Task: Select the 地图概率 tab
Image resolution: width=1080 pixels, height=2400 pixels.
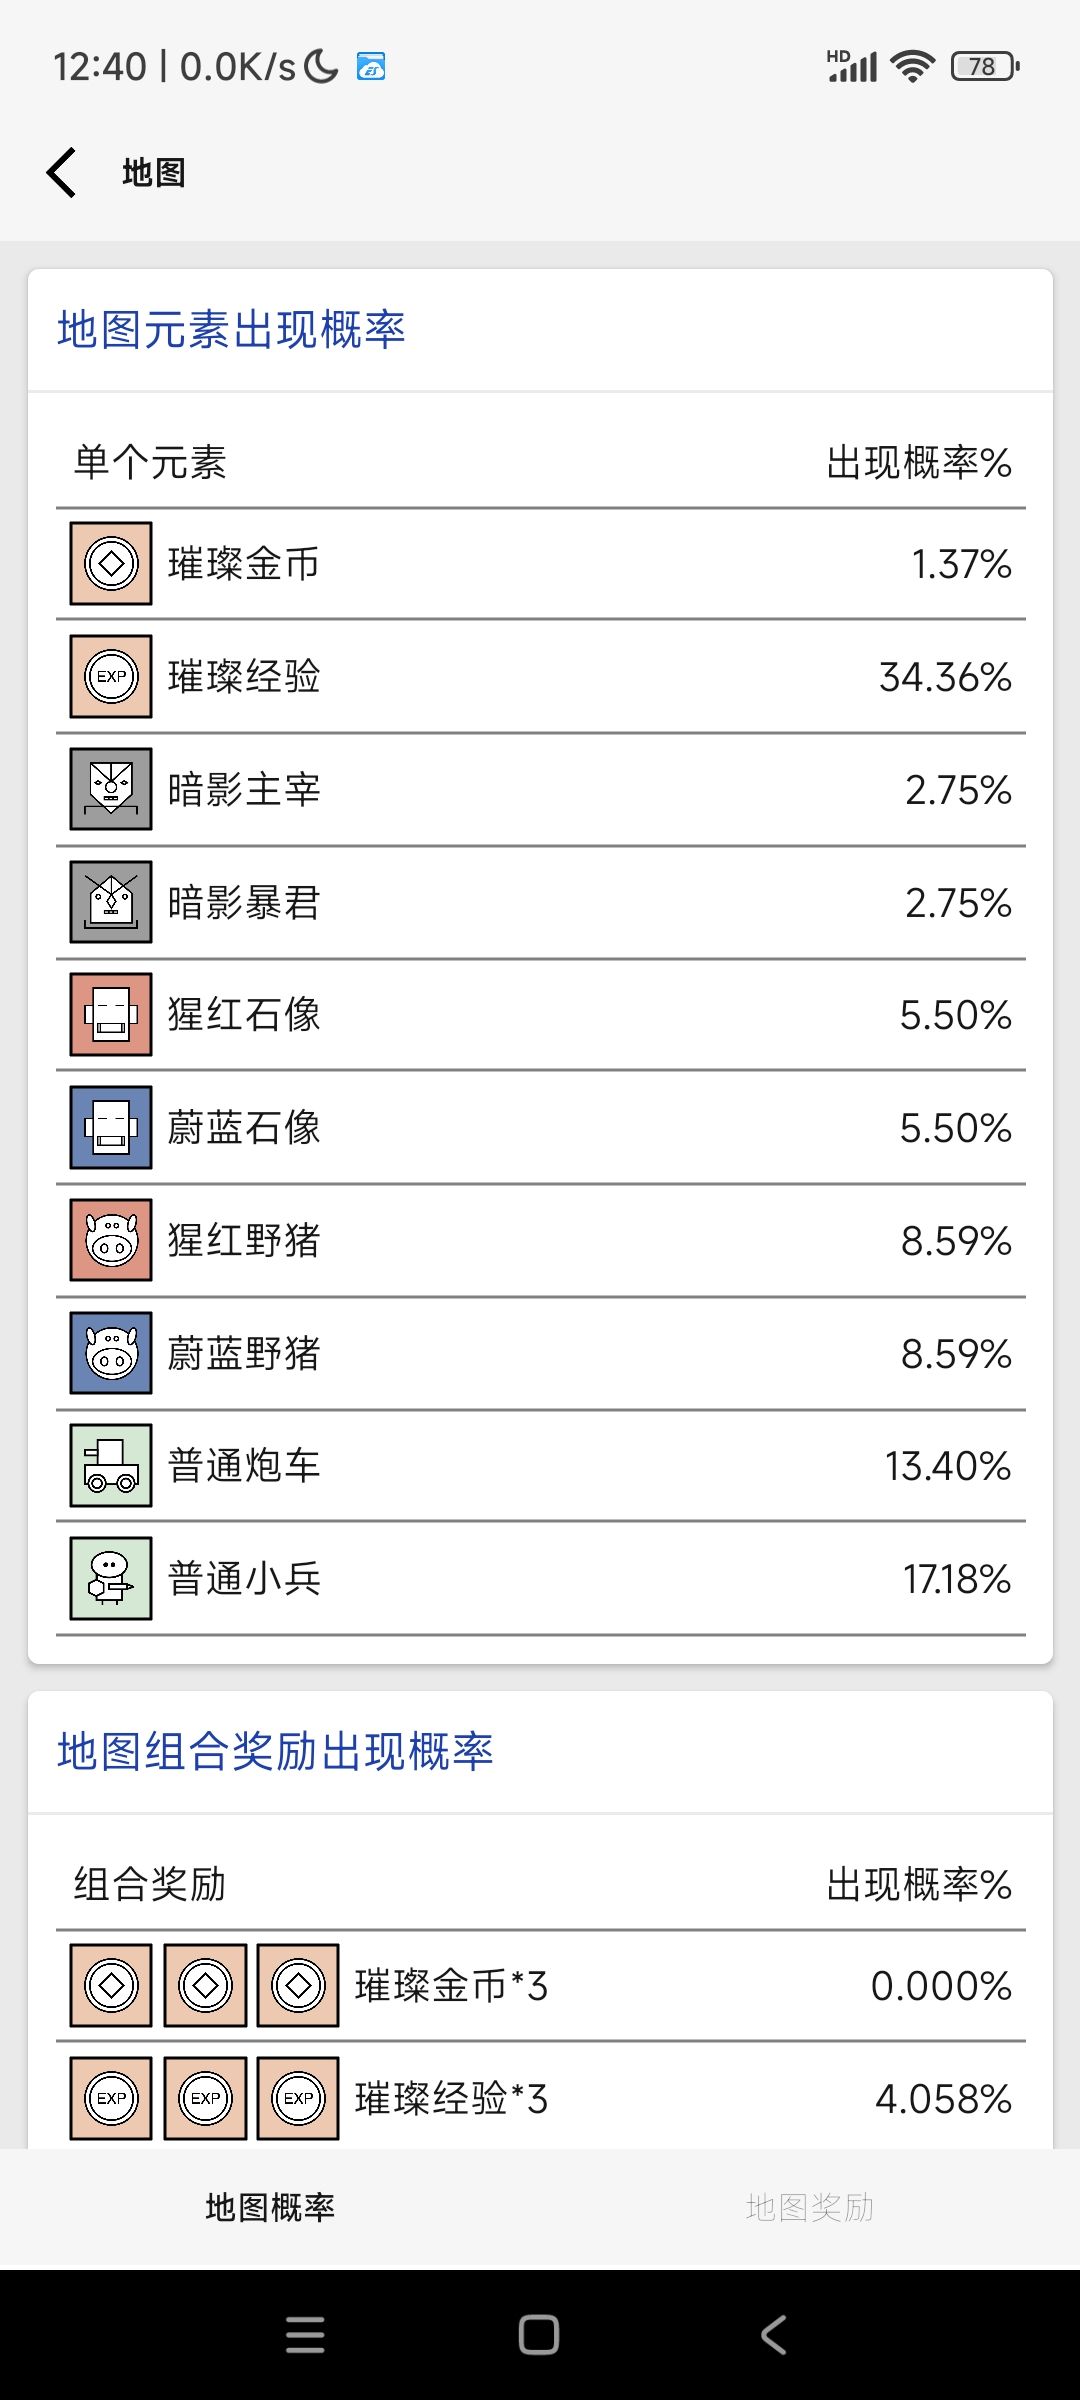Action: click(270, 2207)
